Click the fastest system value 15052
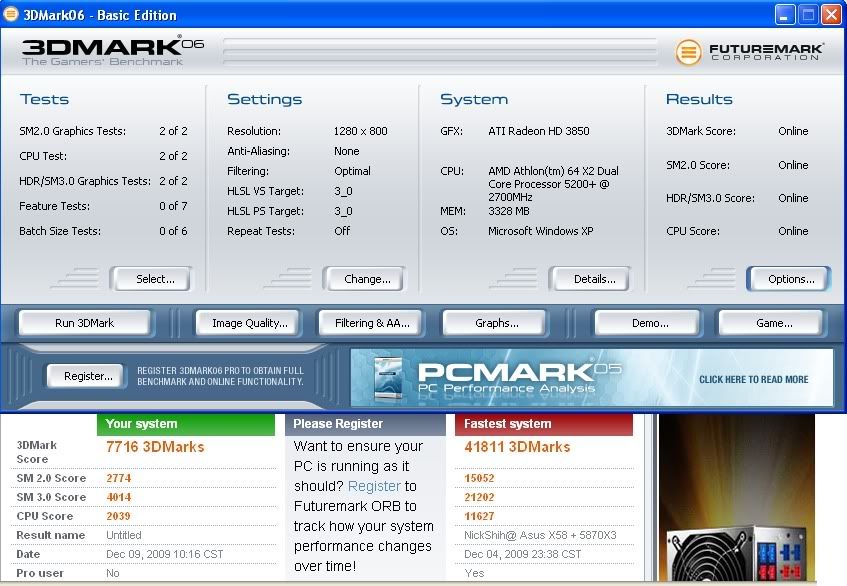Image resolution: width=847 pixels, height=586 pixels. coord(479,478)
